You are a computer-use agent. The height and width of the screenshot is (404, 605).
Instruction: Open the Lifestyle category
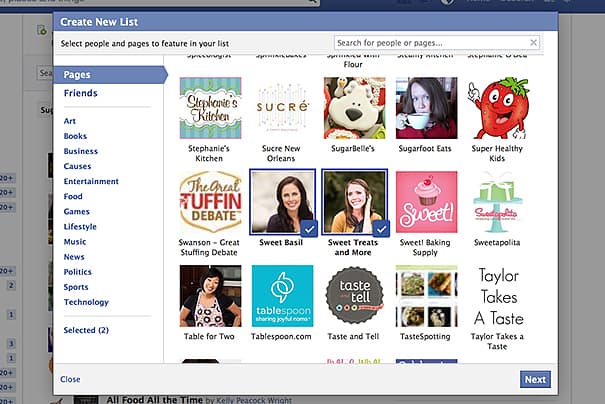pyautogui.click(x=80, y=227)
